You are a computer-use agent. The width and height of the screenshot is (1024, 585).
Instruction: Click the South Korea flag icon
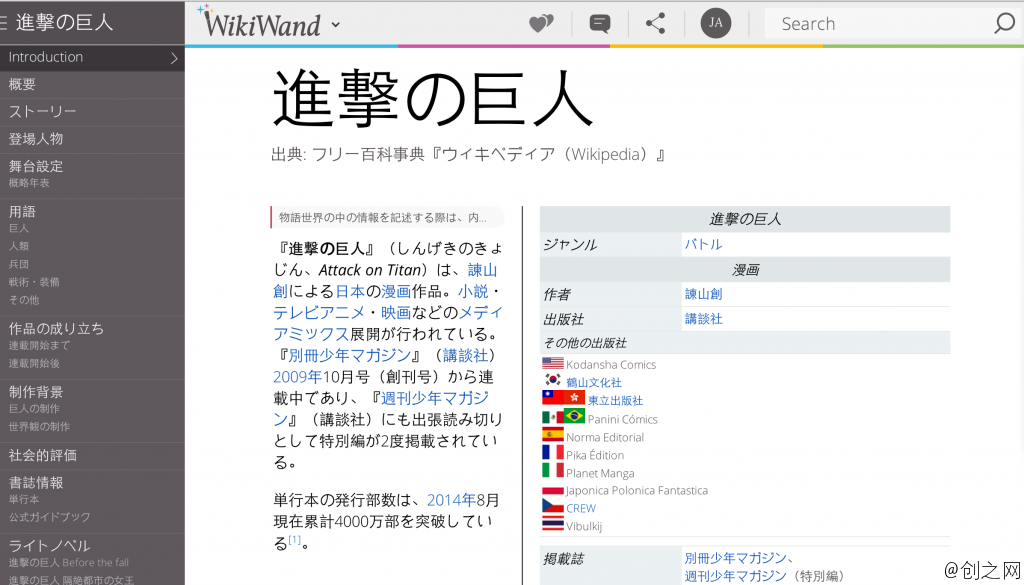coord(552,380)
